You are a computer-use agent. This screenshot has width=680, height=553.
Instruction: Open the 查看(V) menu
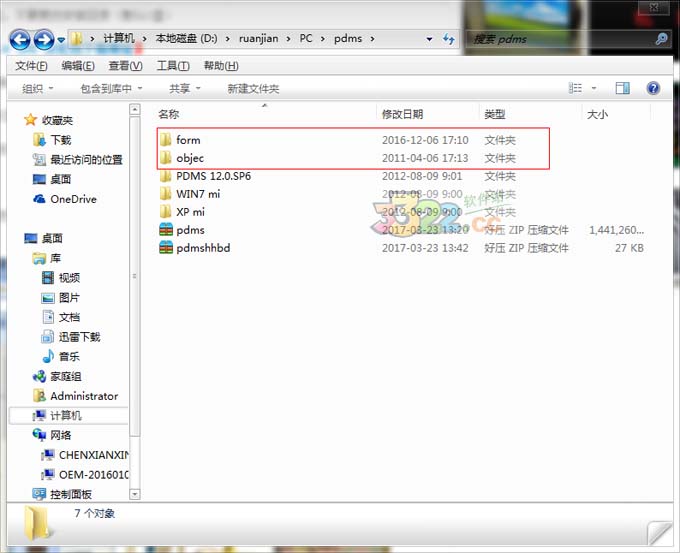pos(125,65)
